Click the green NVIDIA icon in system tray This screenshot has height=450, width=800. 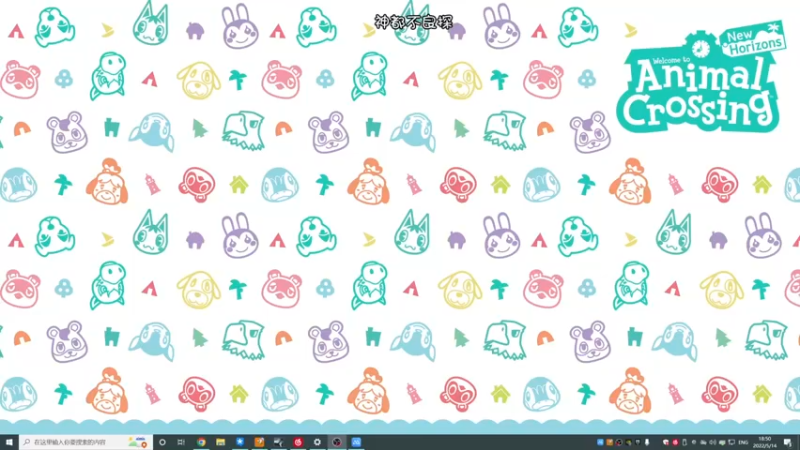[629, 442]
